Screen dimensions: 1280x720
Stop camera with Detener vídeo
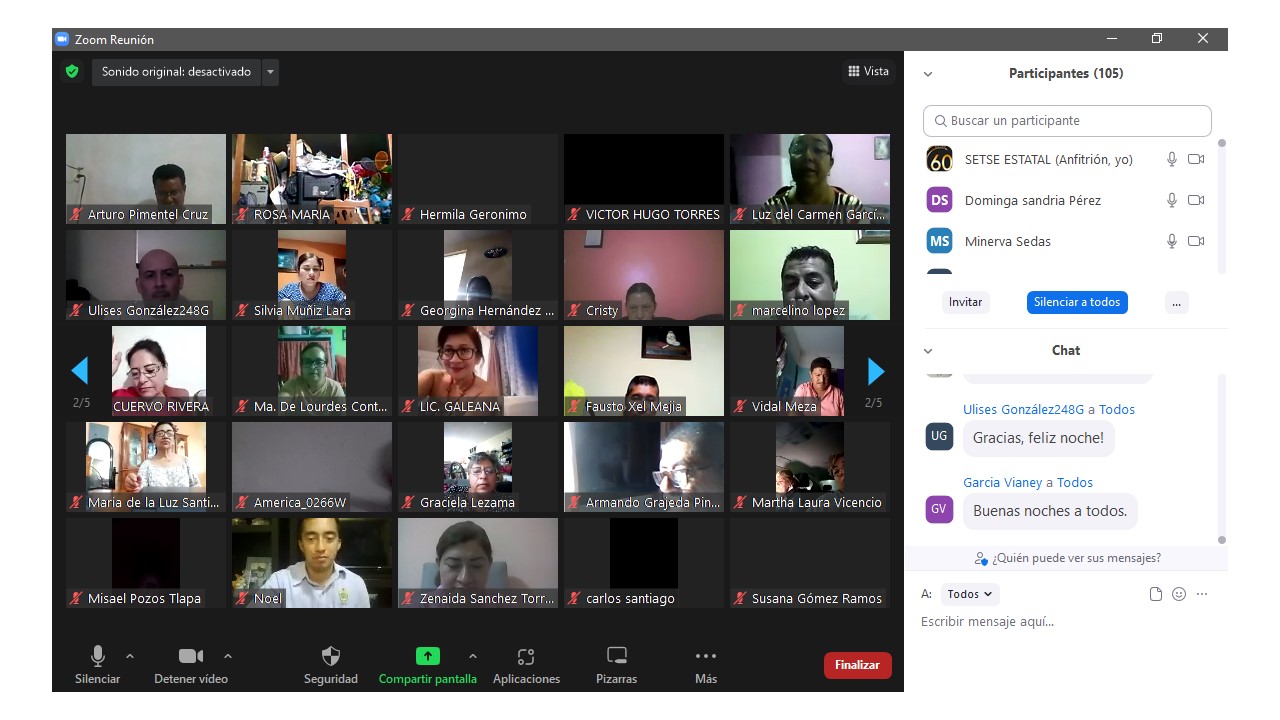191,665
